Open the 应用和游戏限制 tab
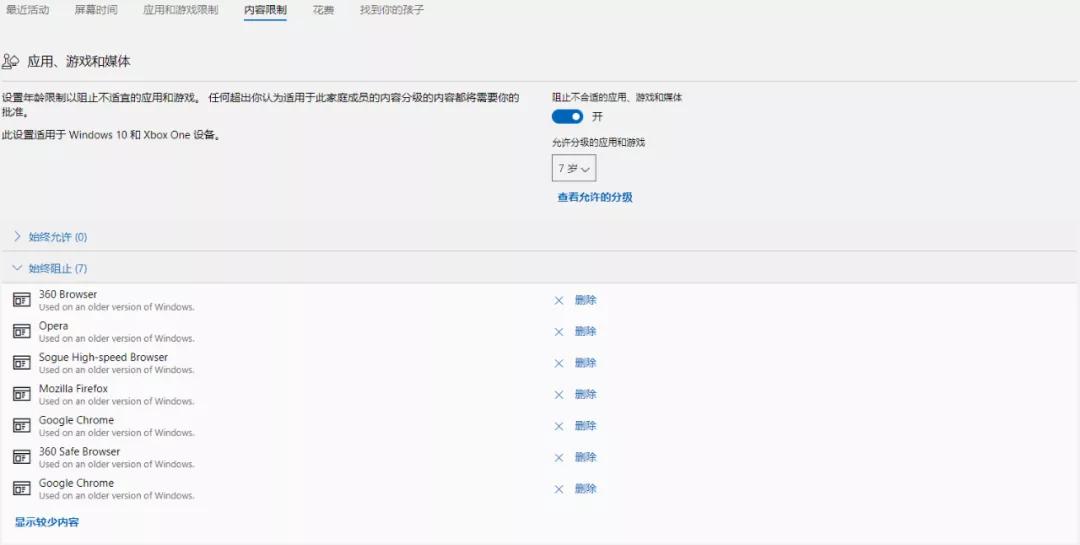The image size is (1080, 545). (180, 10)
